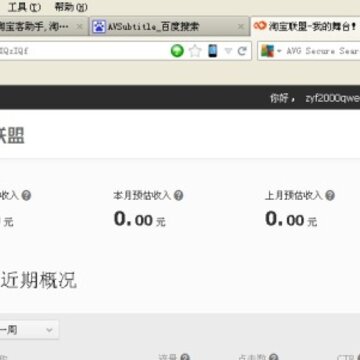Click the zyf2000qwe username link

(333, 98)
